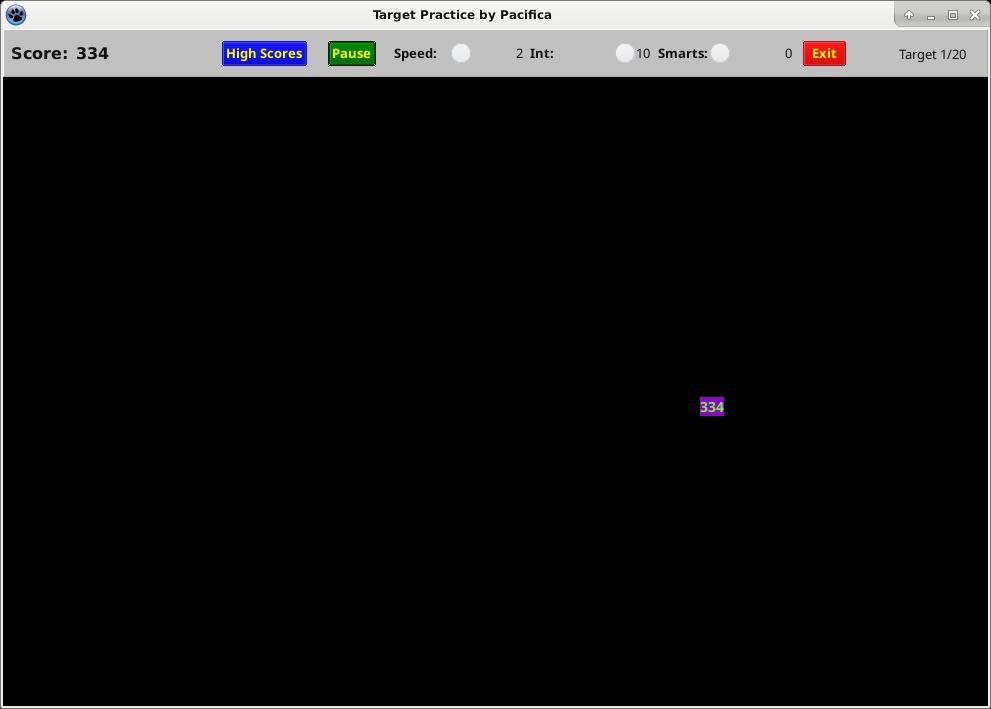991x709 pixels.
Task: Exit the game with red button
Action: pyautogui.click(x=824, y=54)
